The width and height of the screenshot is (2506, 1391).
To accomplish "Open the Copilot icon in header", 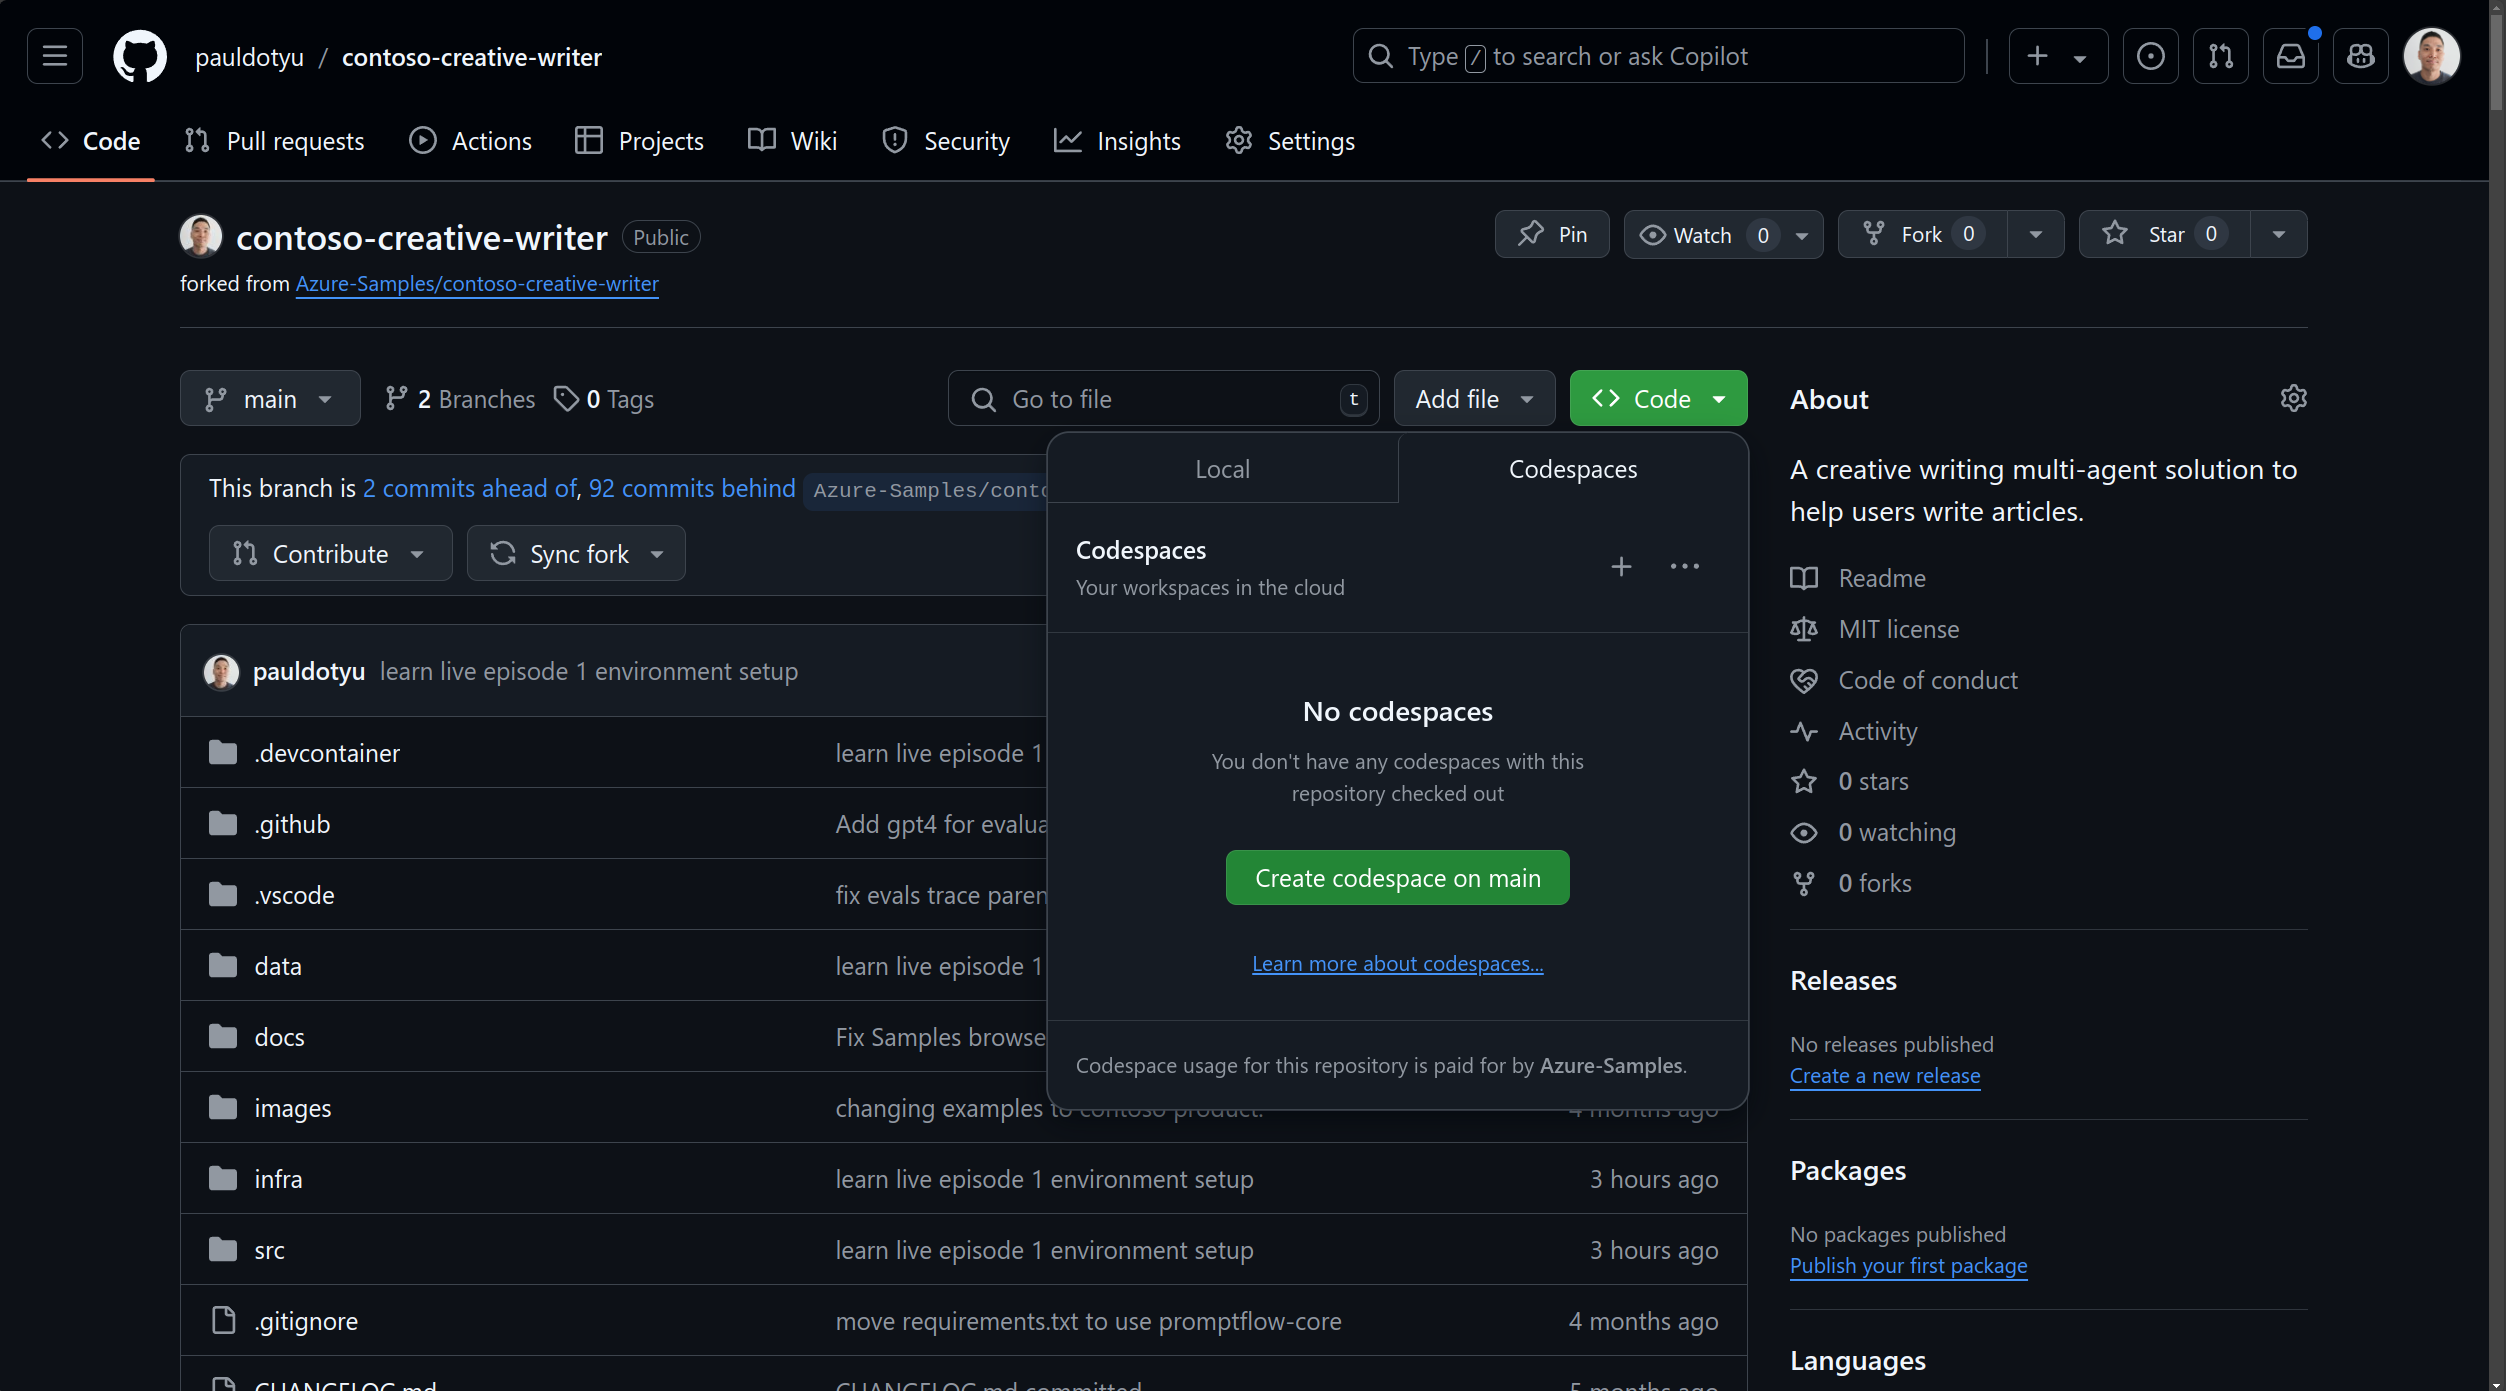I will pos(2360,56).
